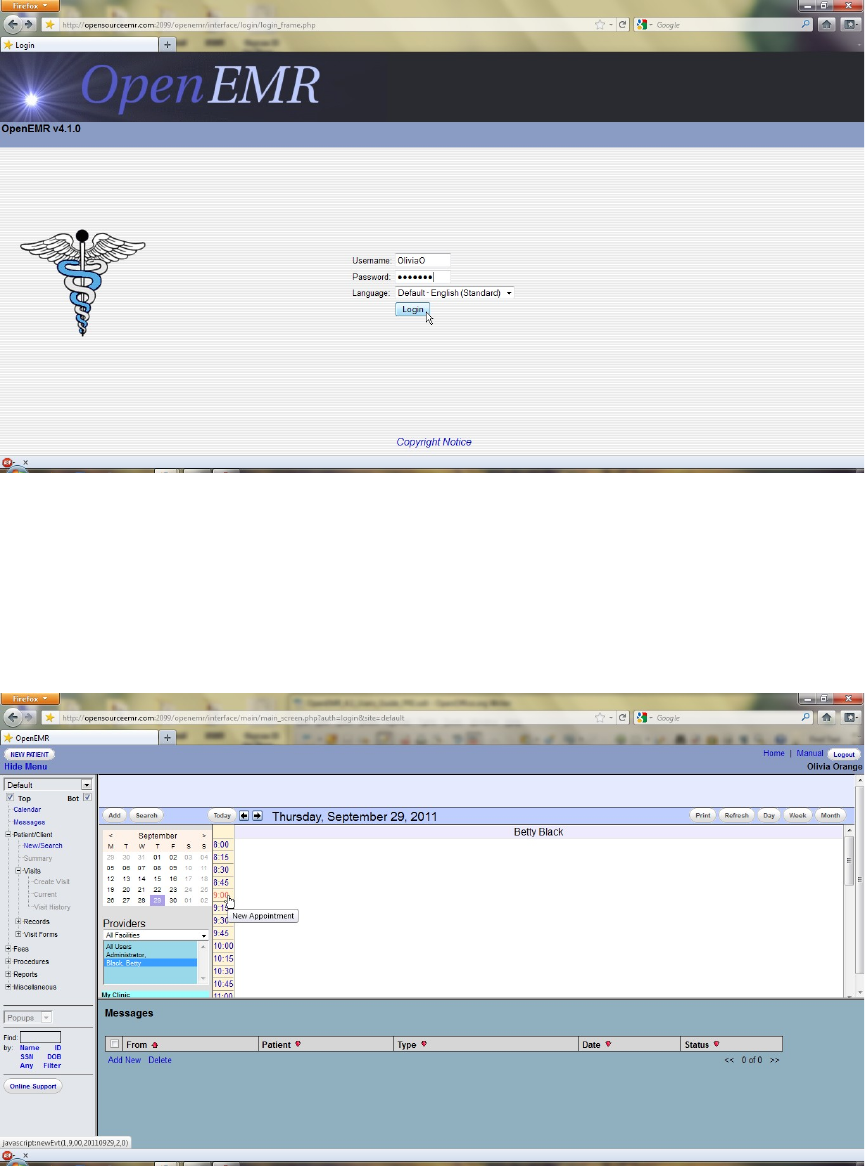The image size is (865, 1166).
Task: Select the OpenEMR browser tab
Action: coord(79,738)
